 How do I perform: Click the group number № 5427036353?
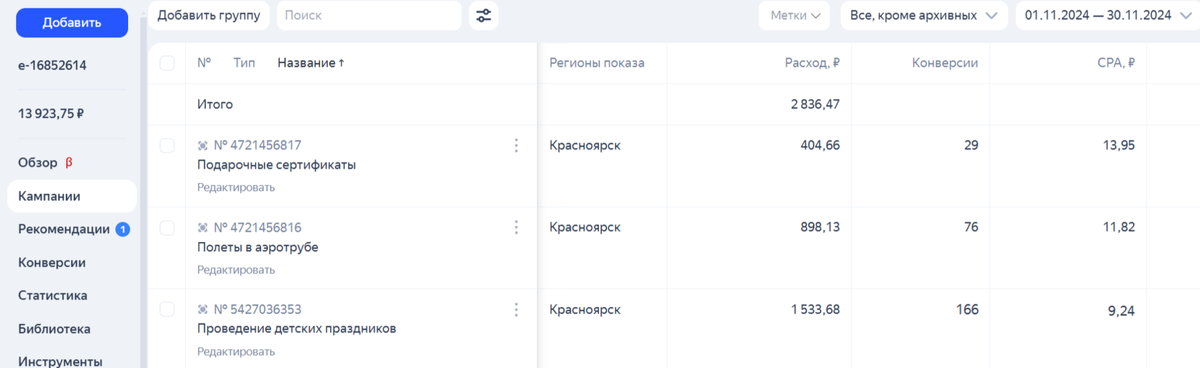(258, 309)
